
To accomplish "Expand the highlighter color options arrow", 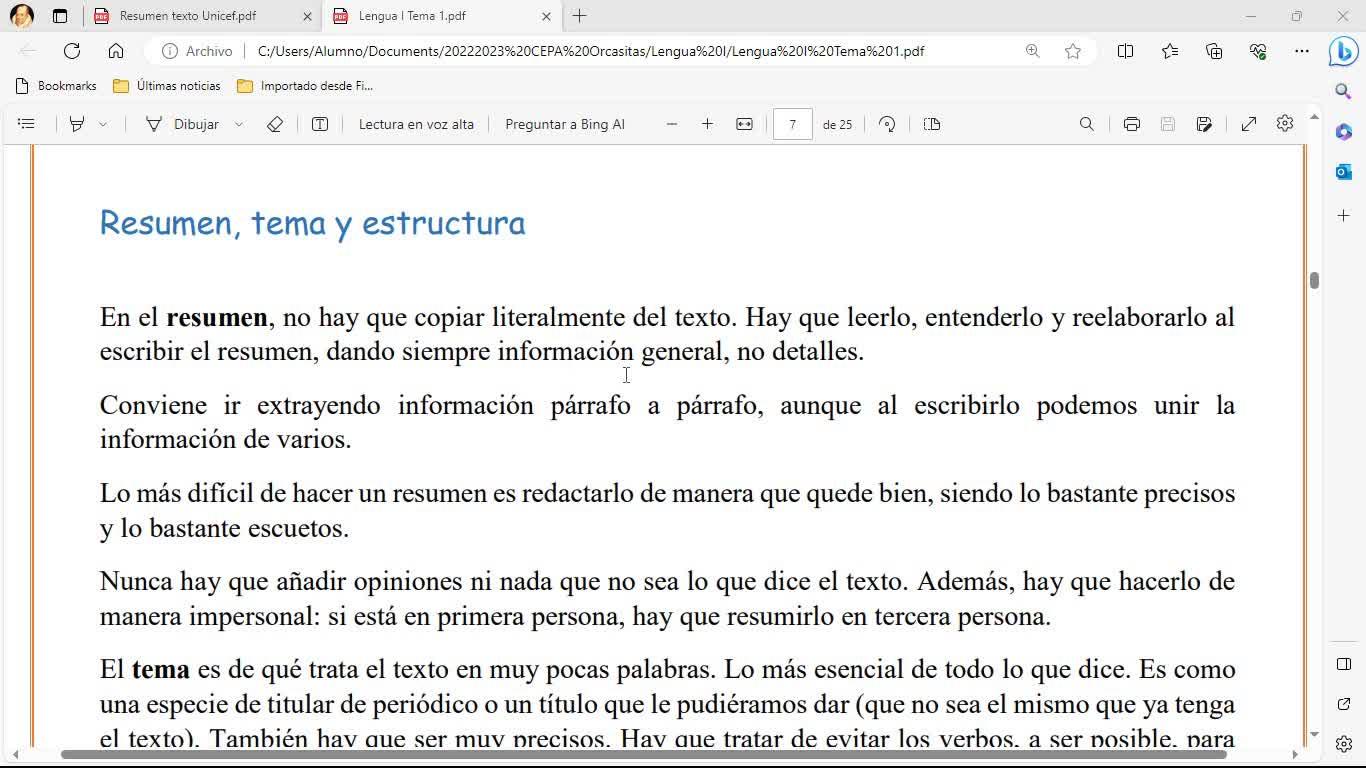I will tap(102, 124).
